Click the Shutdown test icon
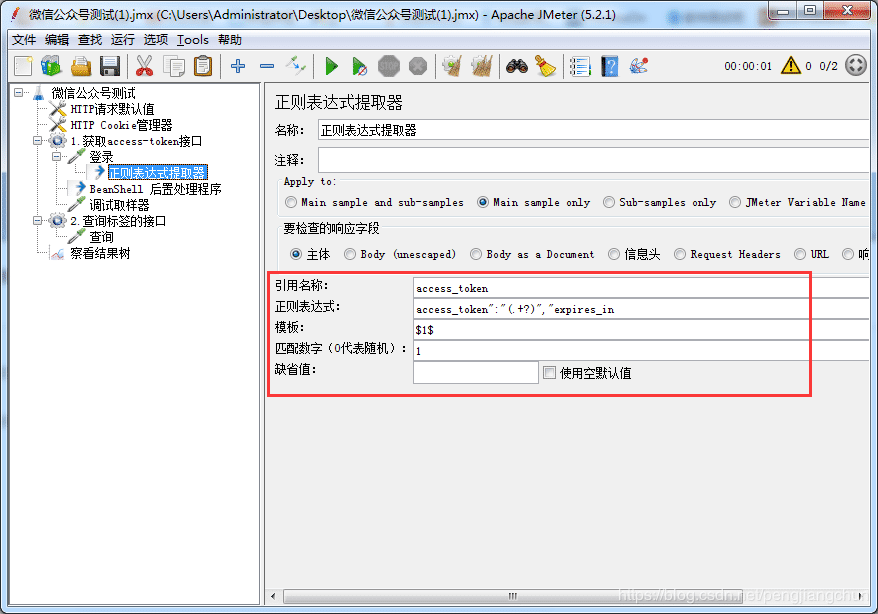 pyautogui.click(x=418, y=66)
